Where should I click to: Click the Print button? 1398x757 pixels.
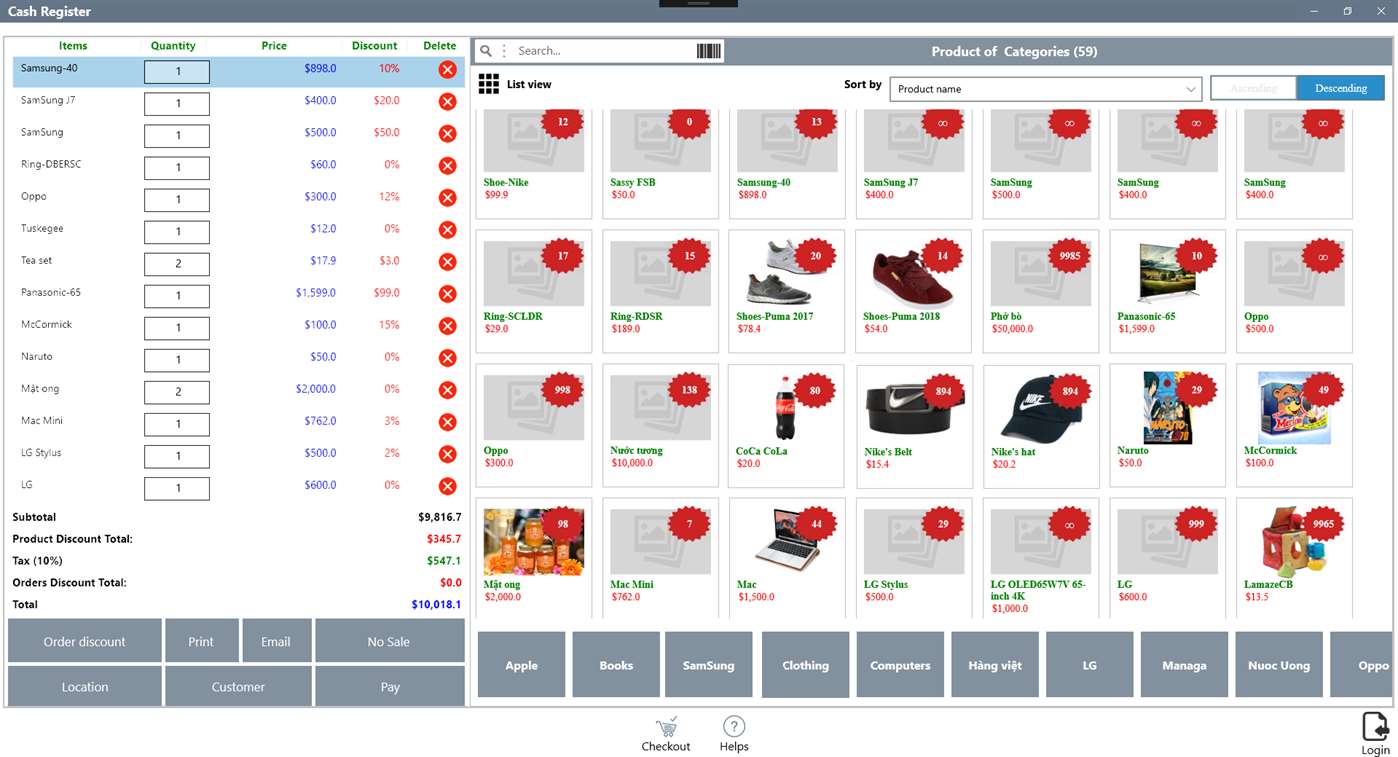[201, 641]
